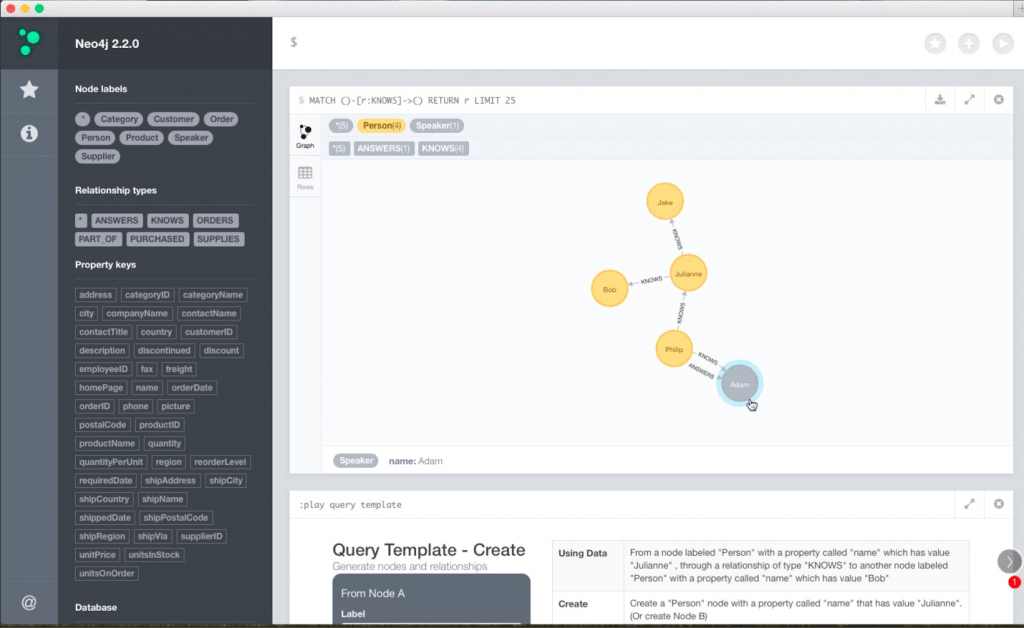
Task: Switch to Graph view
Action: click(305, 136)
